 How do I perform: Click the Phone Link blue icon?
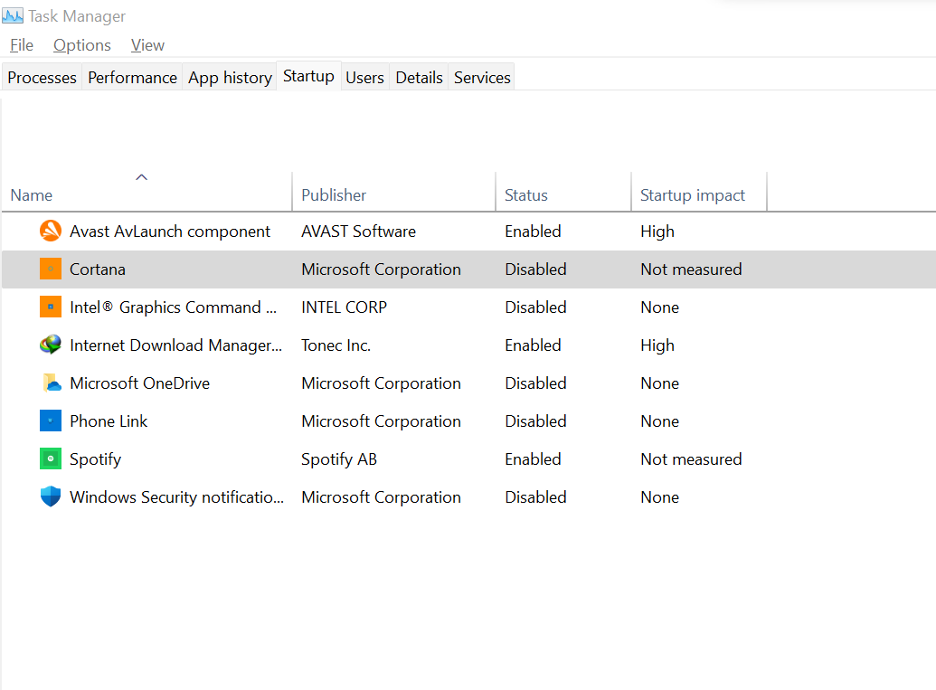(x=50, y=421)
